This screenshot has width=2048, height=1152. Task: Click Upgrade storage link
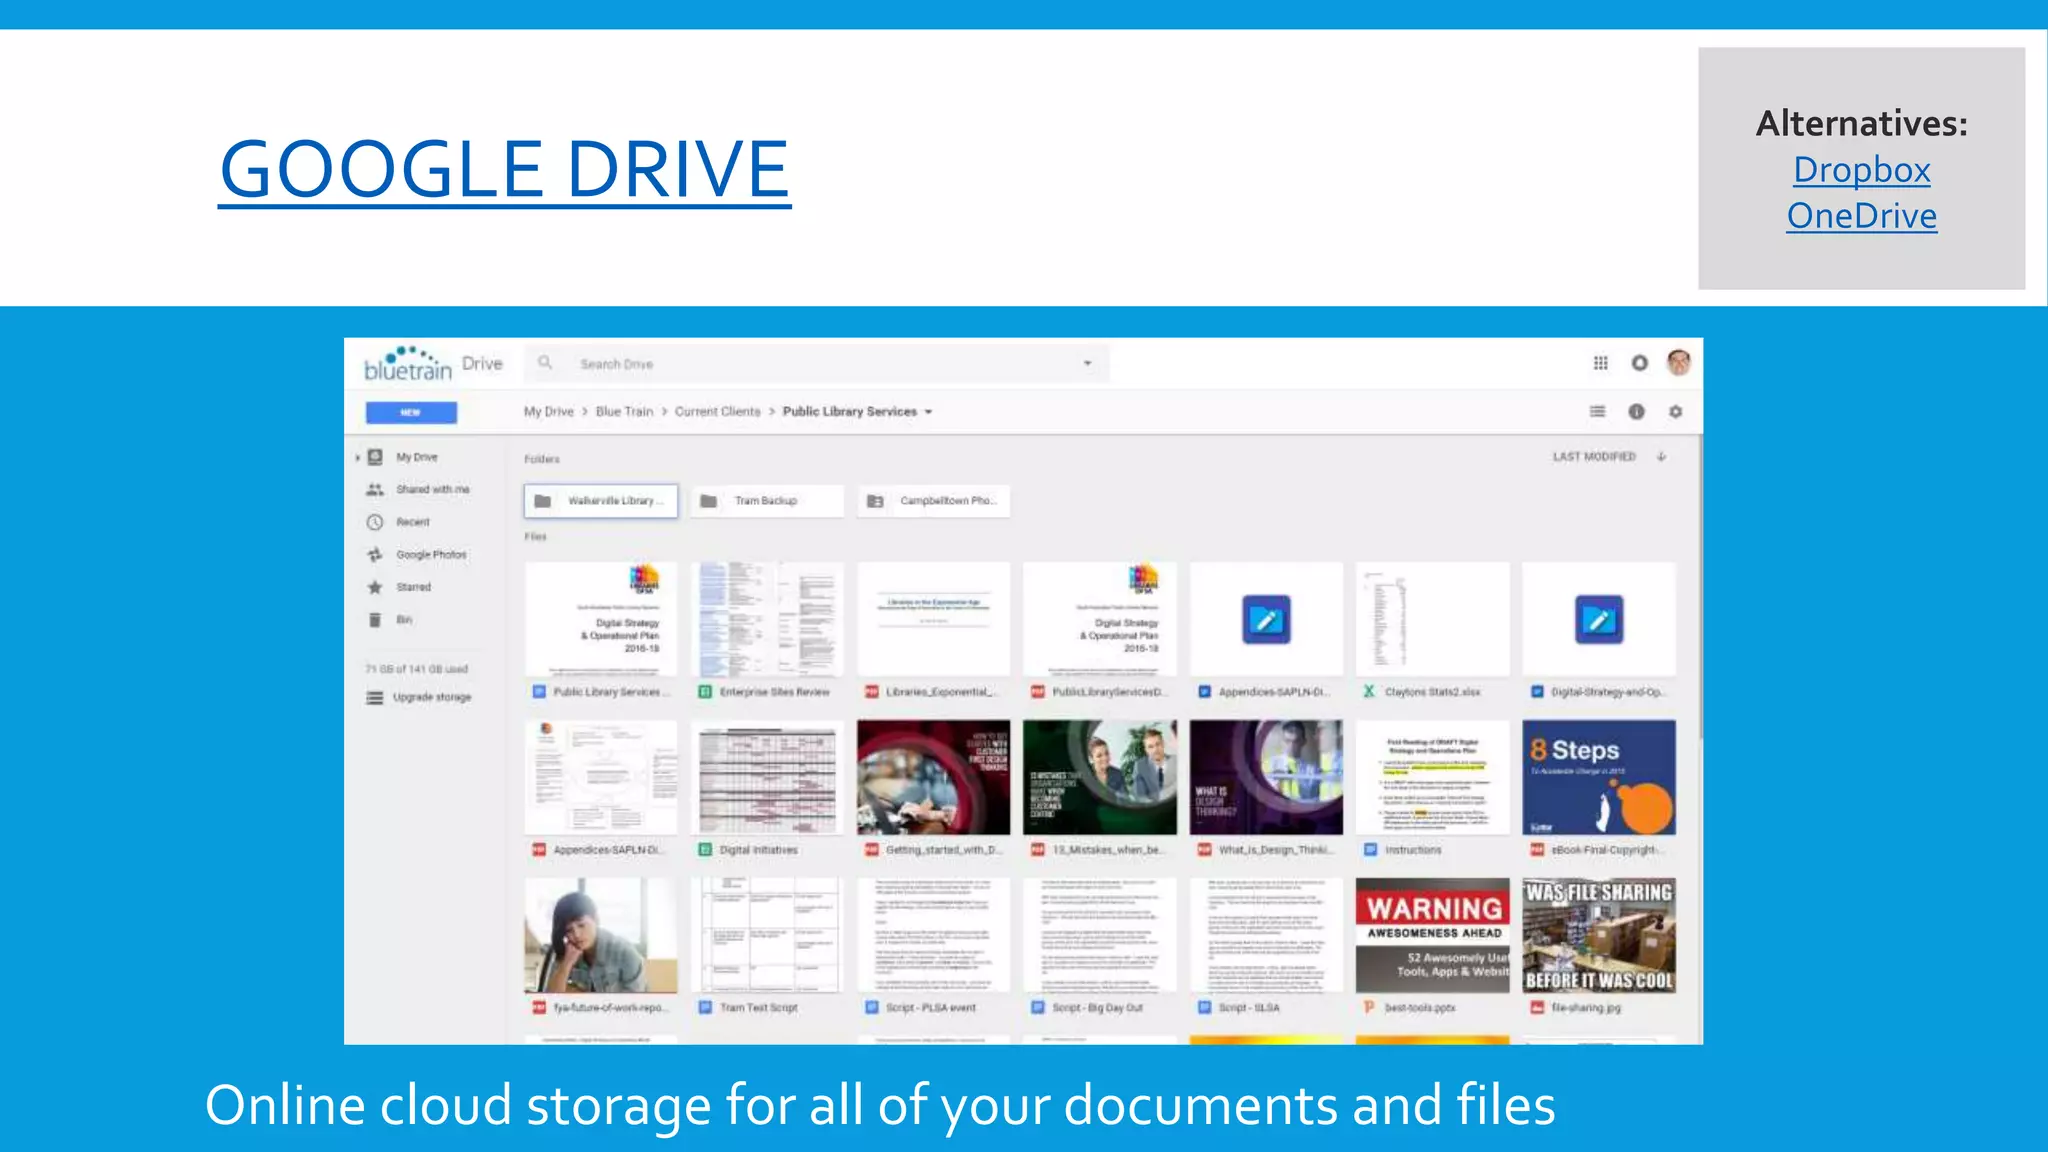tap(432, 697)
